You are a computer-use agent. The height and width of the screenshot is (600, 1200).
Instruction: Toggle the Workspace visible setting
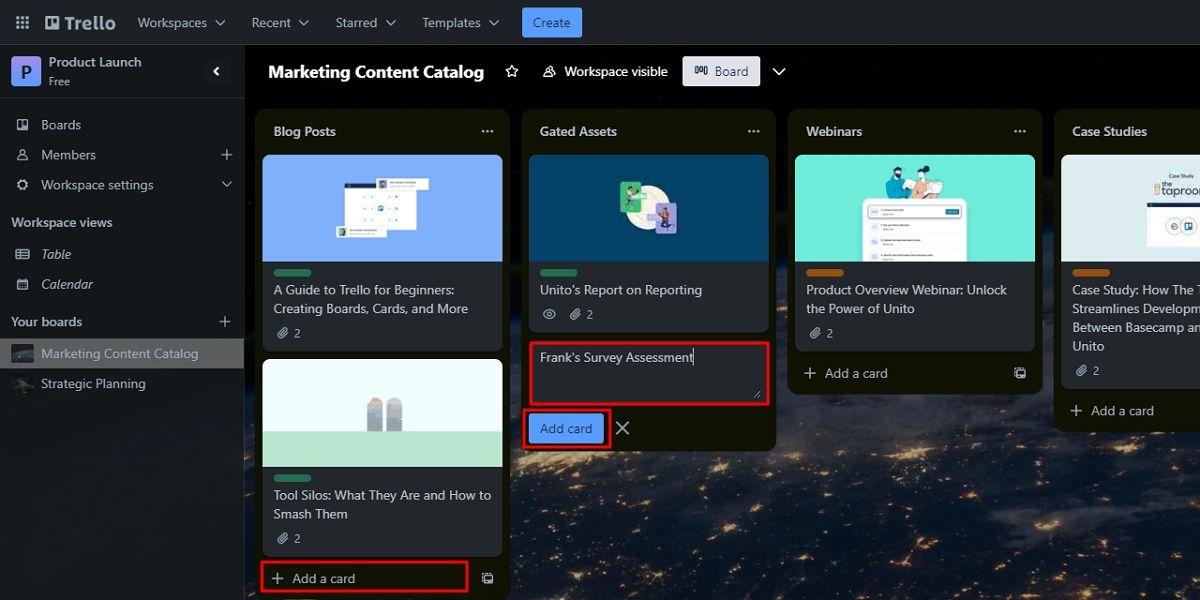(x=604, y=71)
